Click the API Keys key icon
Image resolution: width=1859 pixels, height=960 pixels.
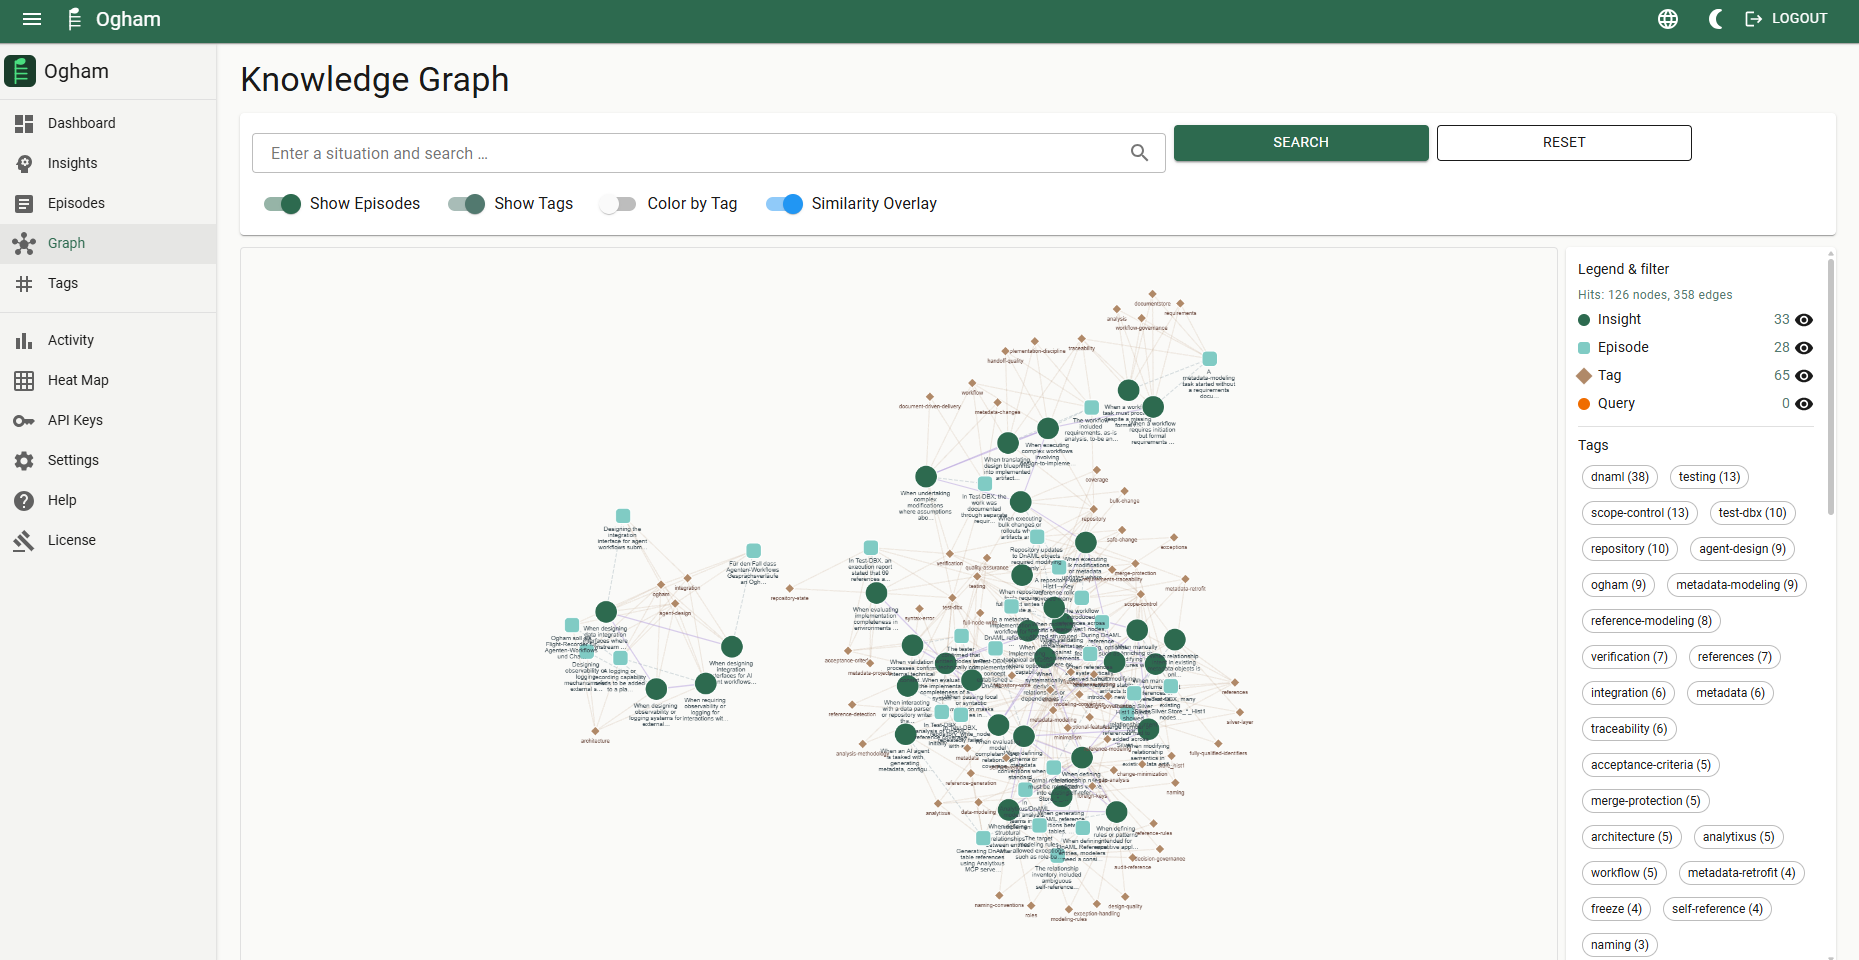click(24, 420)
